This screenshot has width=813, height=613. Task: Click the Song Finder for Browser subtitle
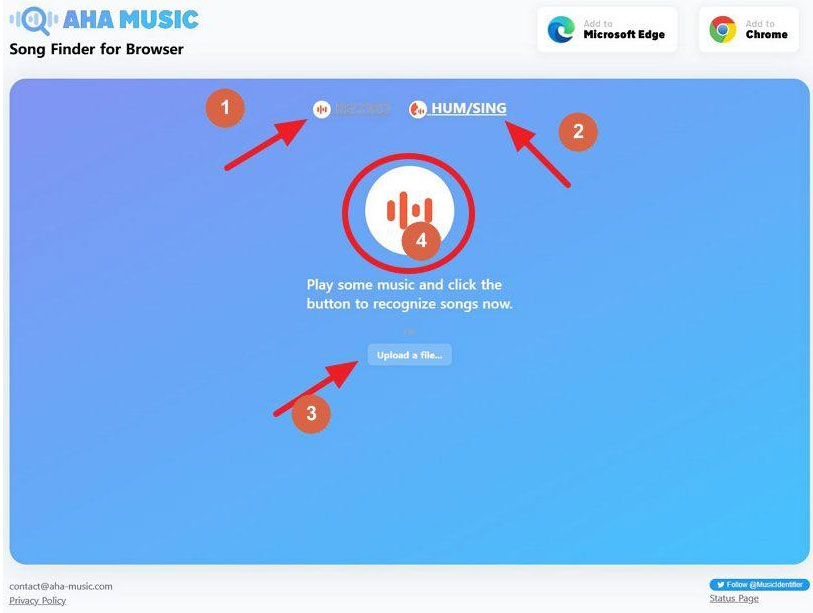tap(96, 49)
